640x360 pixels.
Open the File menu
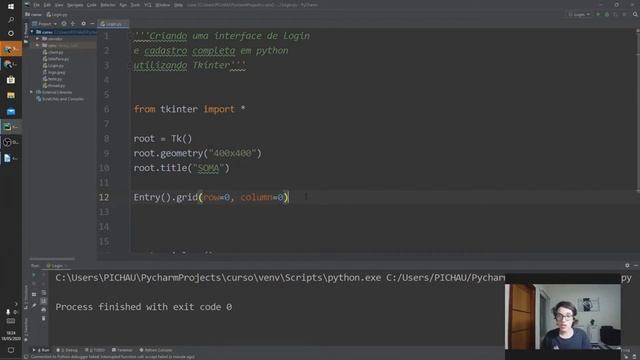(x=37, y=5)
